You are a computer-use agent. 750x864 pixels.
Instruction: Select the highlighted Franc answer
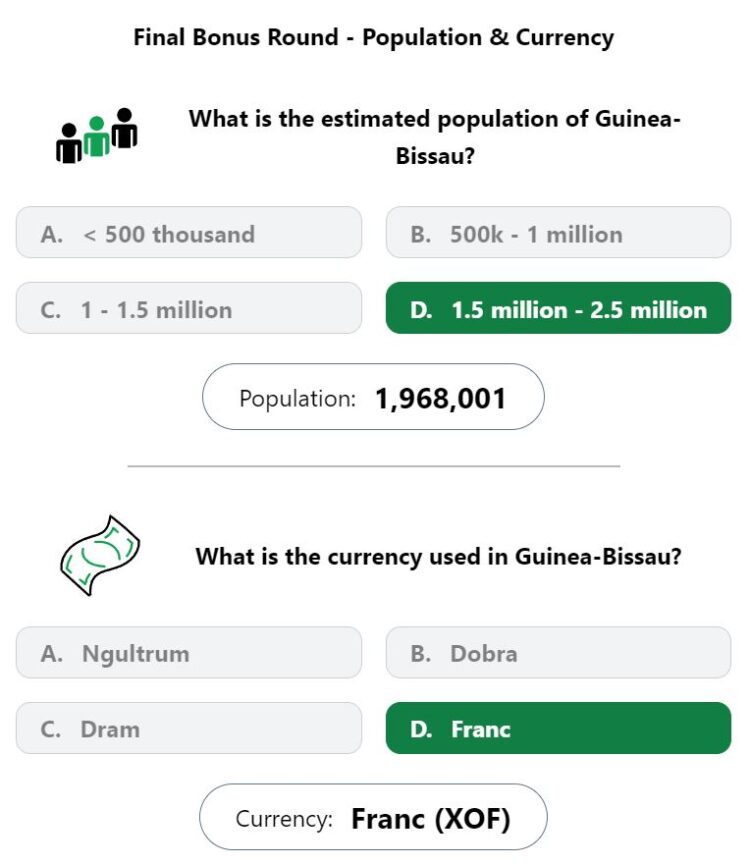click(558, 728)
